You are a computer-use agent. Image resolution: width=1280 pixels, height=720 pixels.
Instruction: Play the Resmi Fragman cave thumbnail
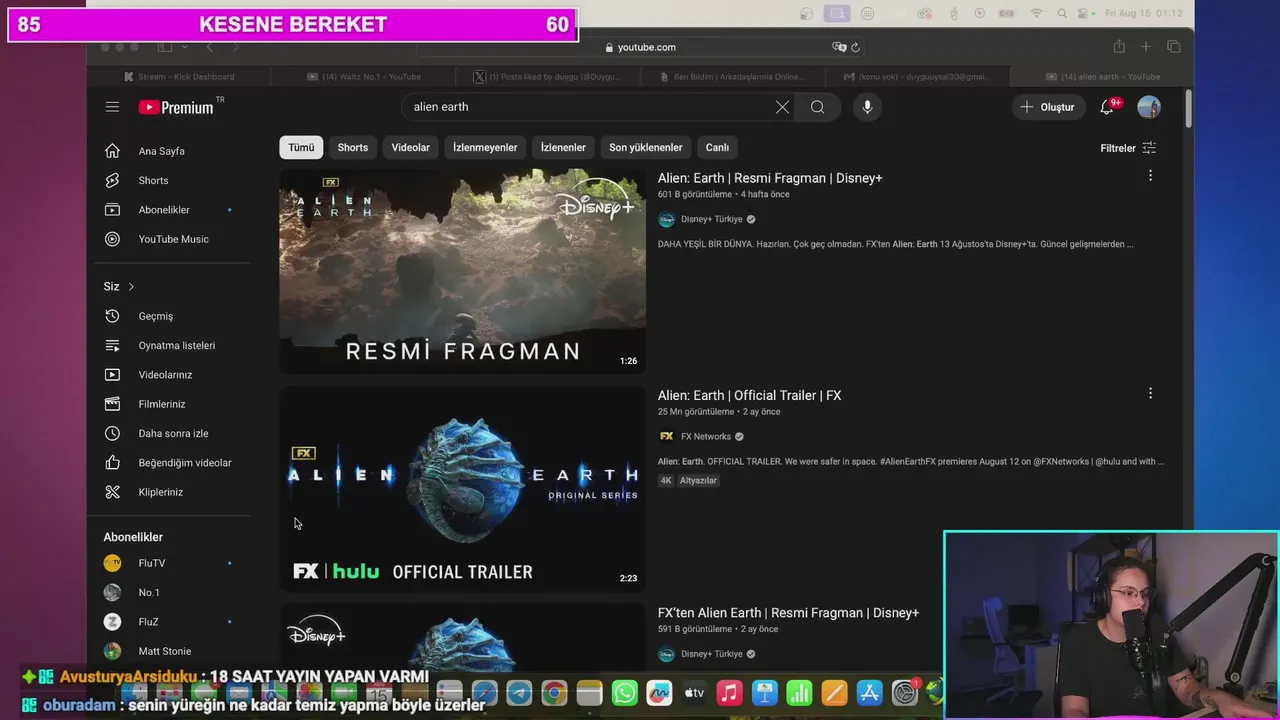coord(462,271)
